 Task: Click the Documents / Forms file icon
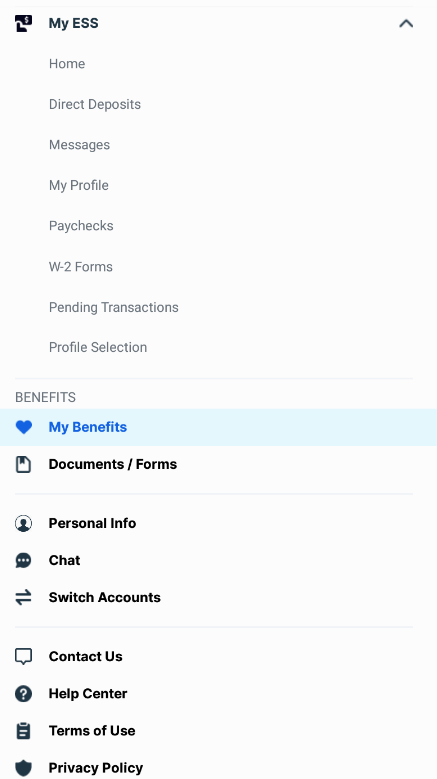[23, 465]
